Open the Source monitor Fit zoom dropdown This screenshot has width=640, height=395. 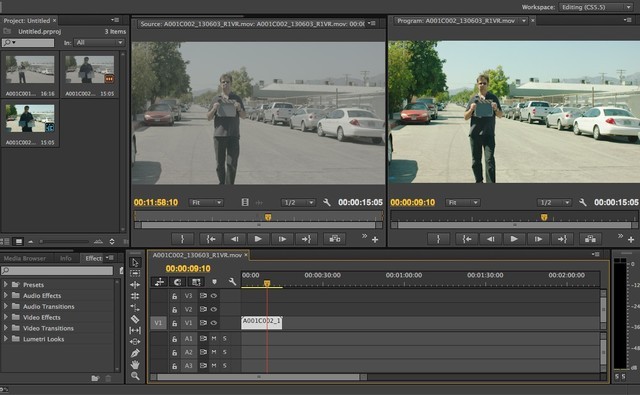coord(206,202)
